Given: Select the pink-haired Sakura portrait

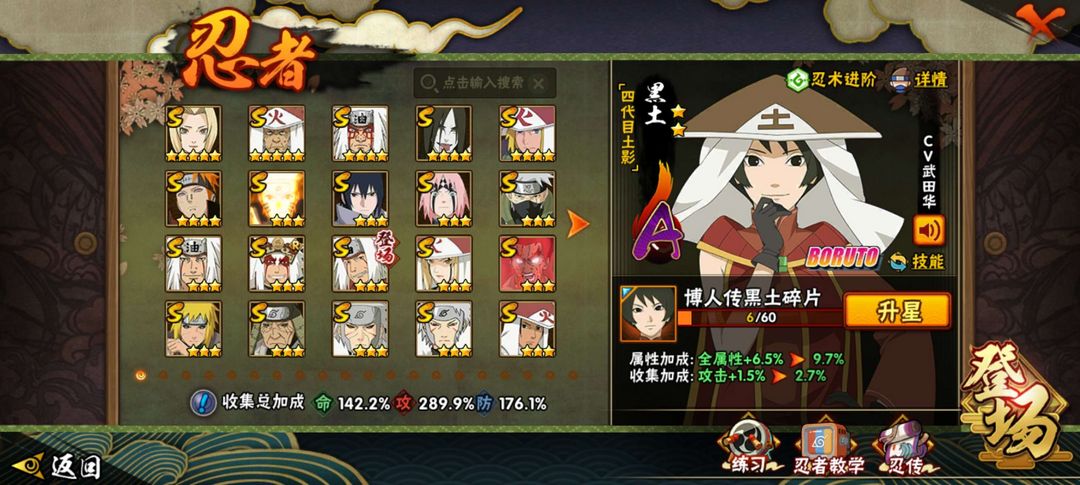Looking at the screenshot, I should point(444,198).
